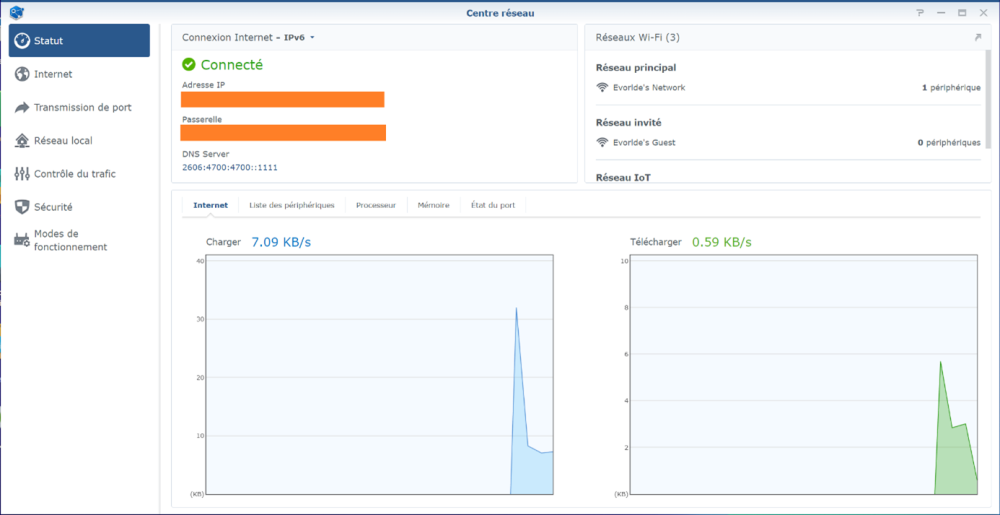The image size is (1000, 515).
Task: Click the Charger 7.09 KB/s value
Action: [281, 242]
